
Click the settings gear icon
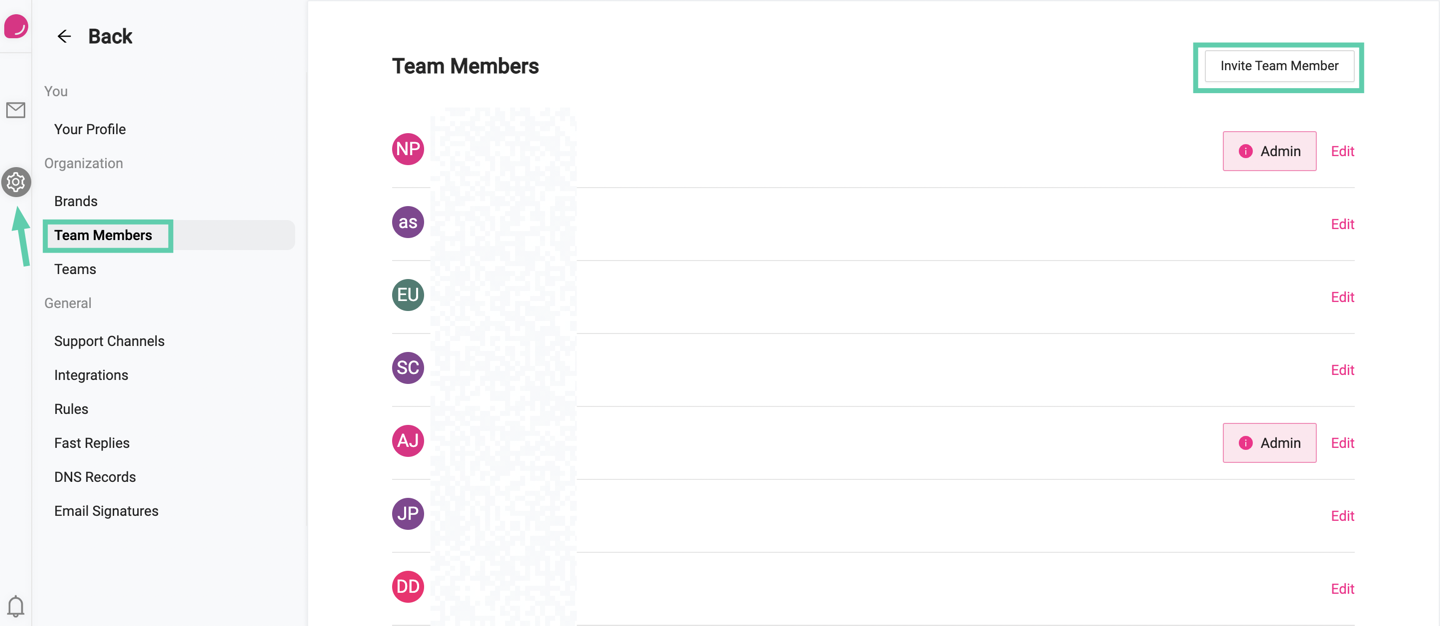tap(16, 182)
